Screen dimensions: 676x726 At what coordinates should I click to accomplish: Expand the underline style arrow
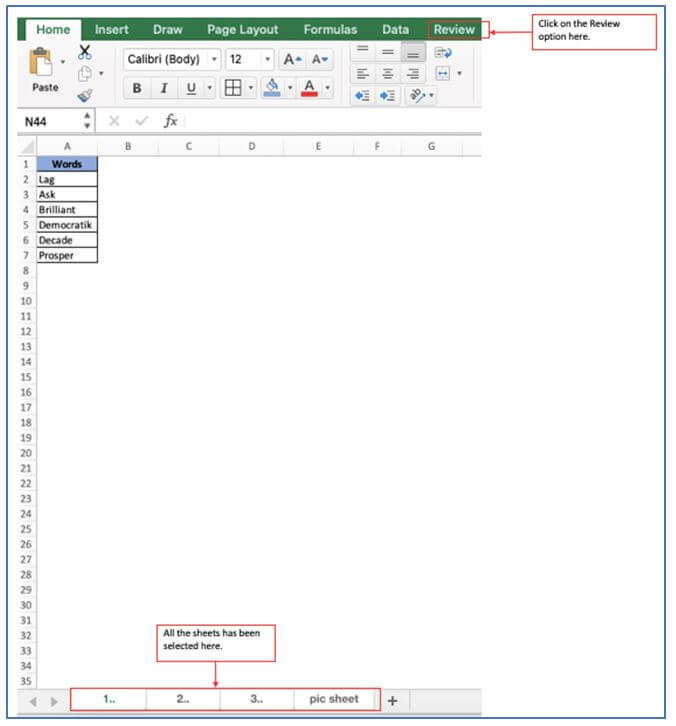[210, 88]
